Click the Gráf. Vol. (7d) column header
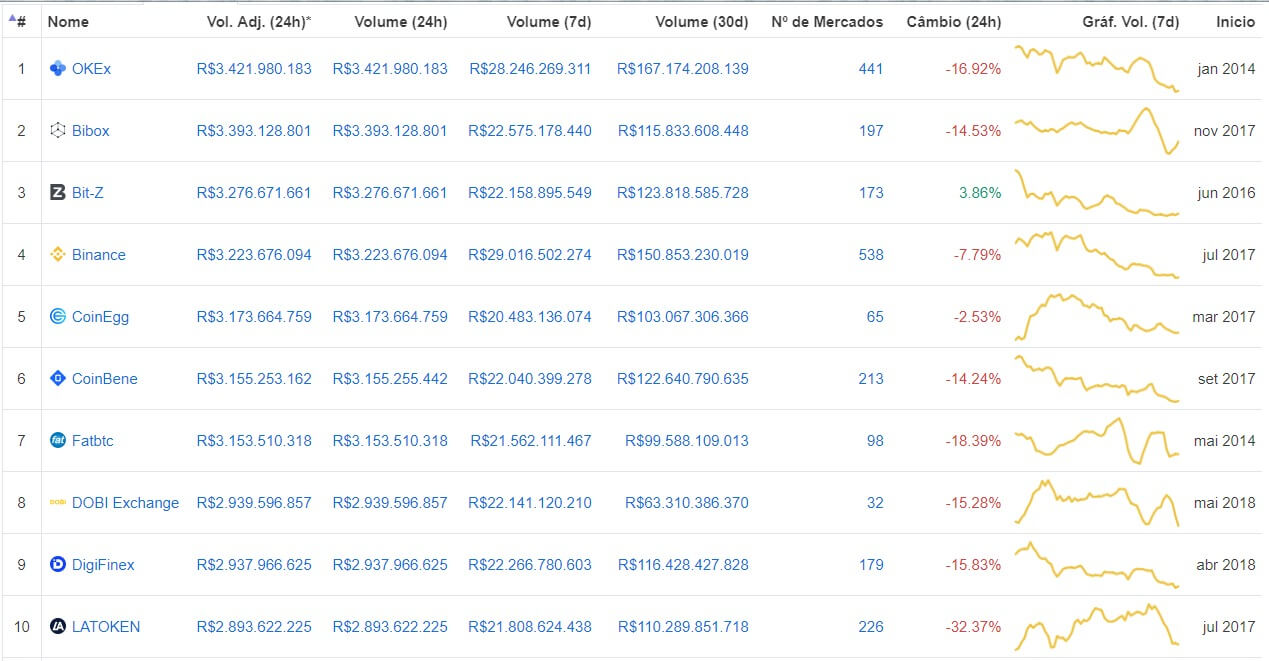The height and width of the screenshot is (661, 1269). pyautogui.click(x=1130, y=21)
